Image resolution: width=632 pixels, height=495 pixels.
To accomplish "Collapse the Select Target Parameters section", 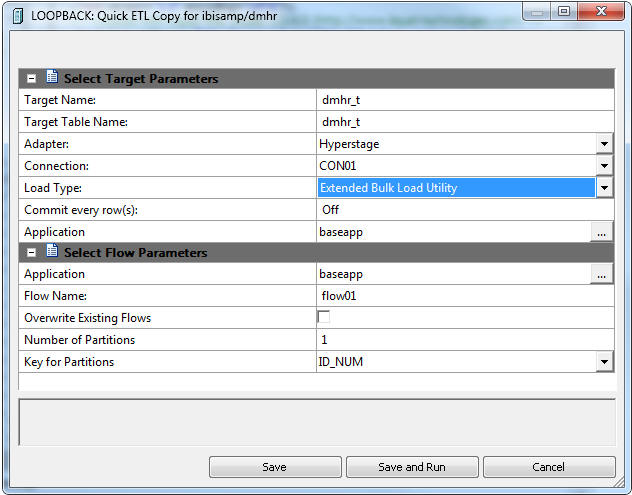I will [x=31, y=79].
